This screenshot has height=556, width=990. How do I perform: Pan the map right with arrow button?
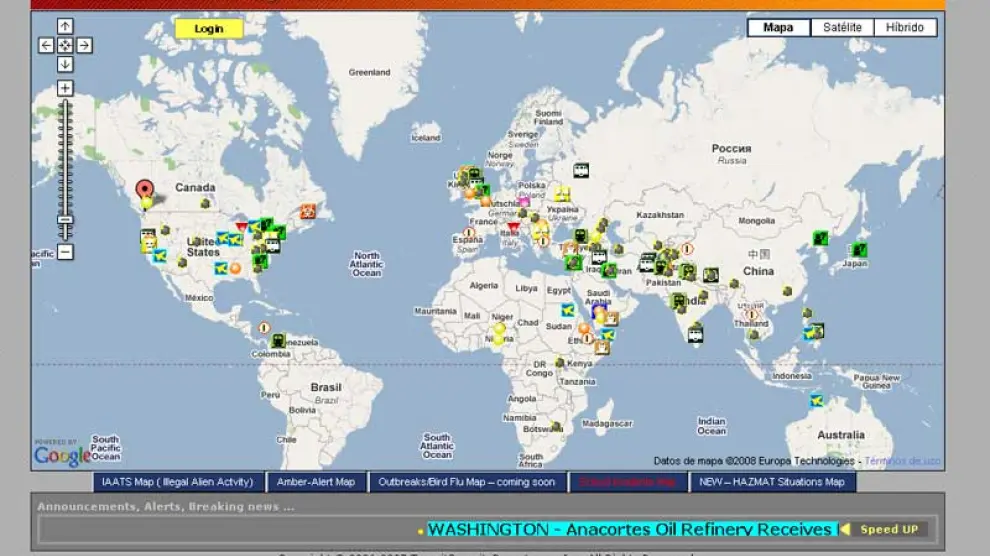click(x=84, y=45)
